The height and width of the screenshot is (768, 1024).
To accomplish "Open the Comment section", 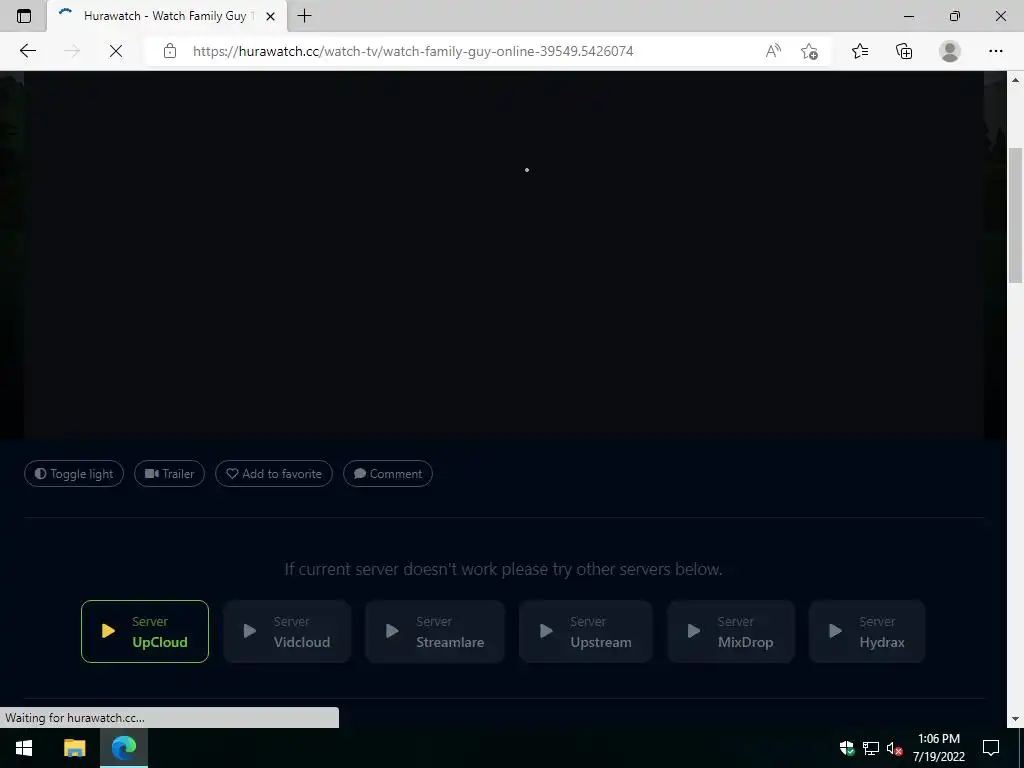I will 388,473.
